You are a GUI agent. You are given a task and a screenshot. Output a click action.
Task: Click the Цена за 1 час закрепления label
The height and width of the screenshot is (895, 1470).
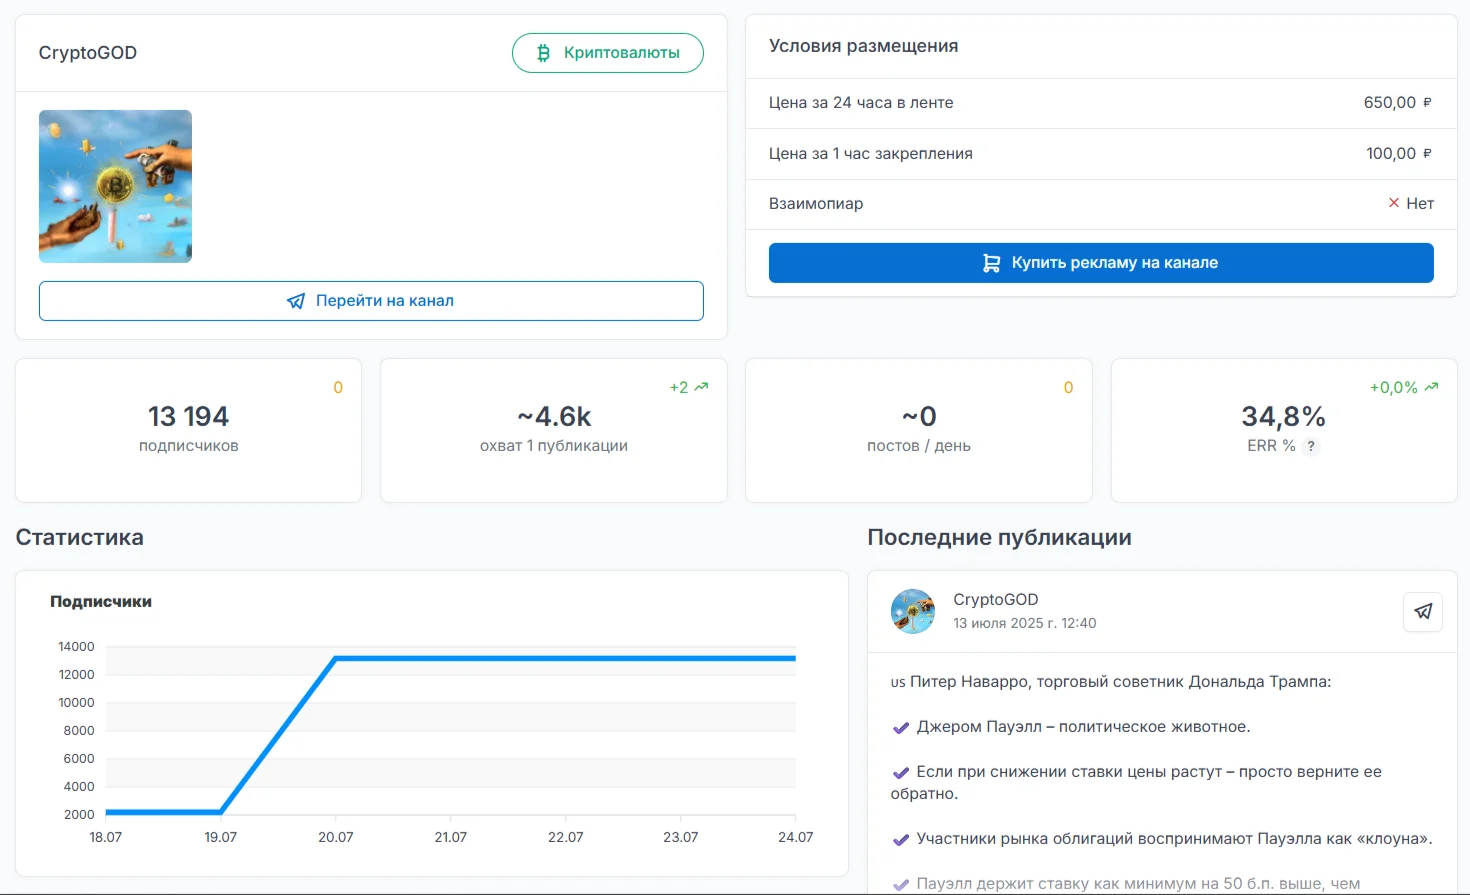(x=870, y=153)
